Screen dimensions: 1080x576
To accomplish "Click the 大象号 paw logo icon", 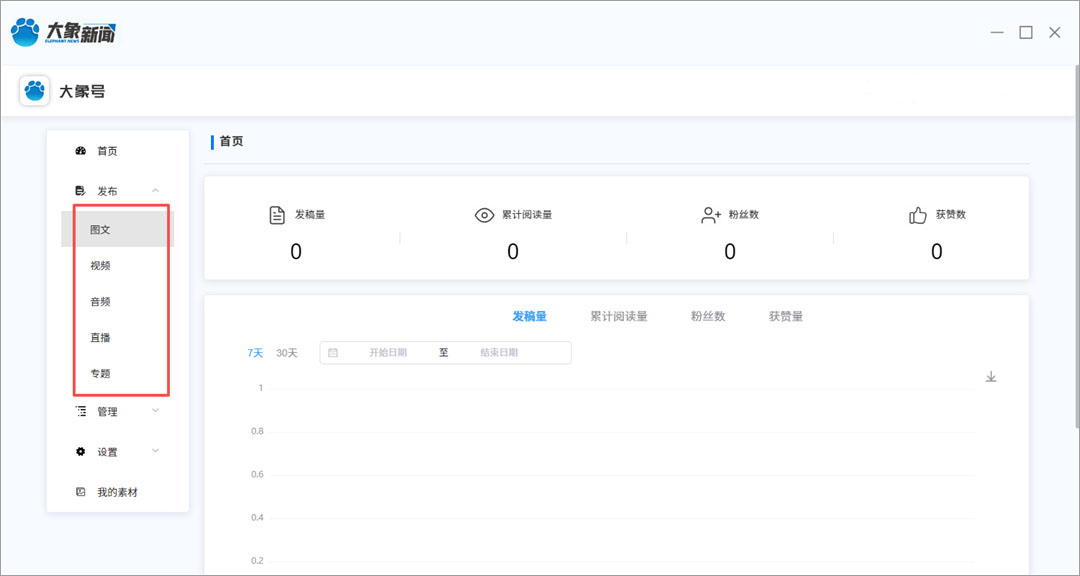I will pos(34,90).
